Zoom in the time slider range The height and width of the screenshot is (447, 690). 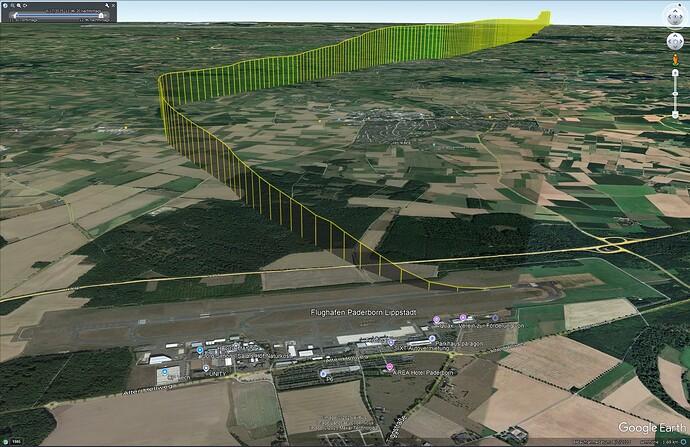(x=18, y=6)
